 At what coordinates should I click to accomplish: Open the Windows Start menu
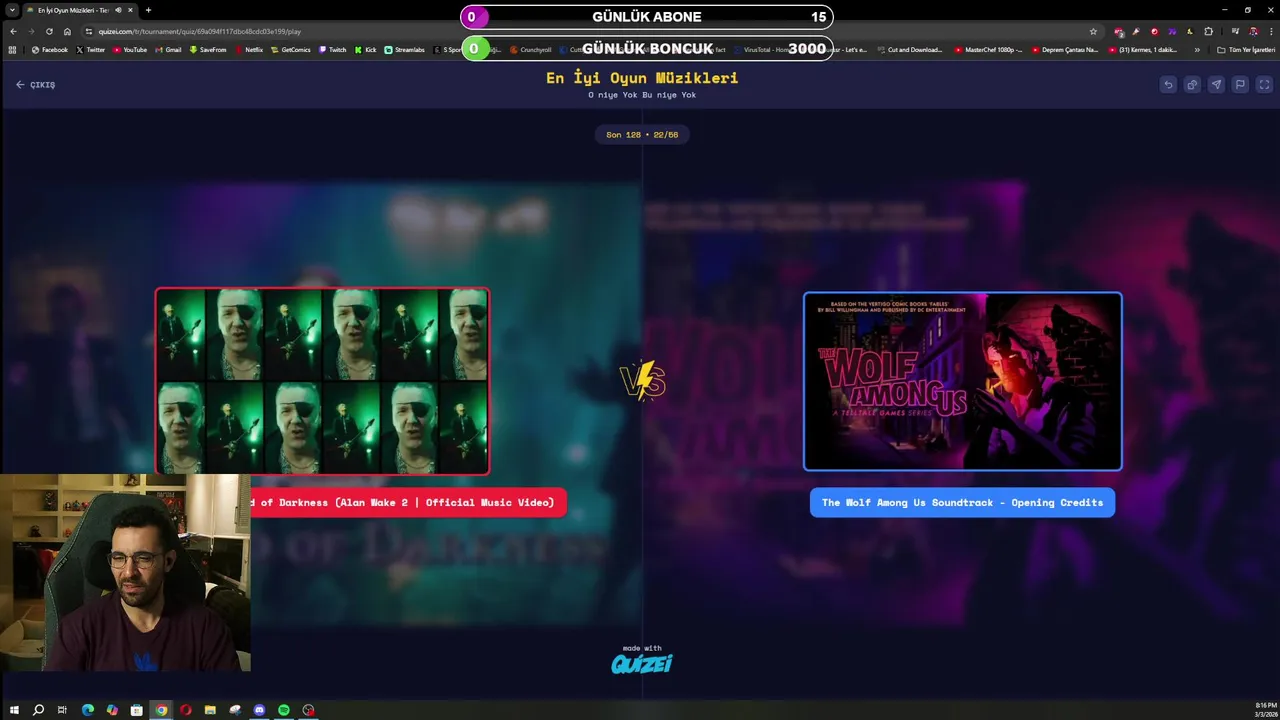[x=14, y=710]
